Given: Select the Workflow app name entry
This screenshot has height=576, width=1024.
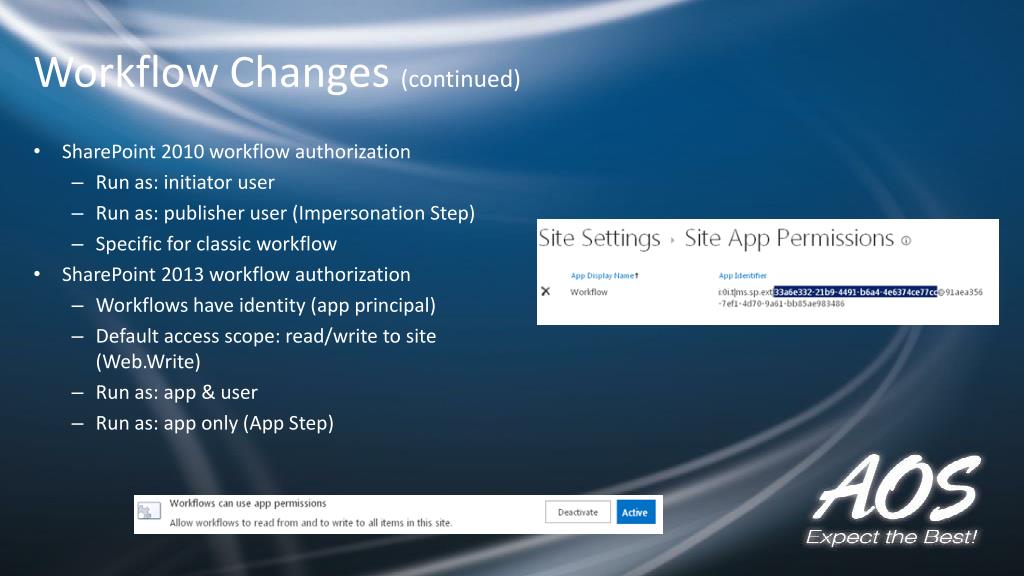Looking at the screenshot, I should tap(589, 292).
